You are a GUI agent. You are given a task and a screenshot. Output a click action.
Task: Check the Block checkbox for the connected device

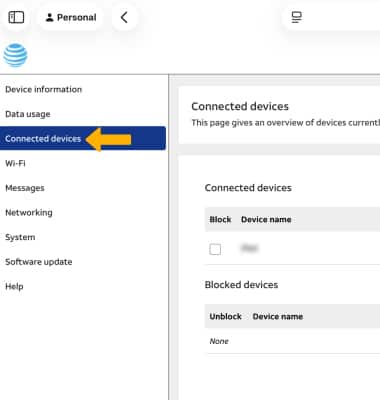(x=215, y=249)
